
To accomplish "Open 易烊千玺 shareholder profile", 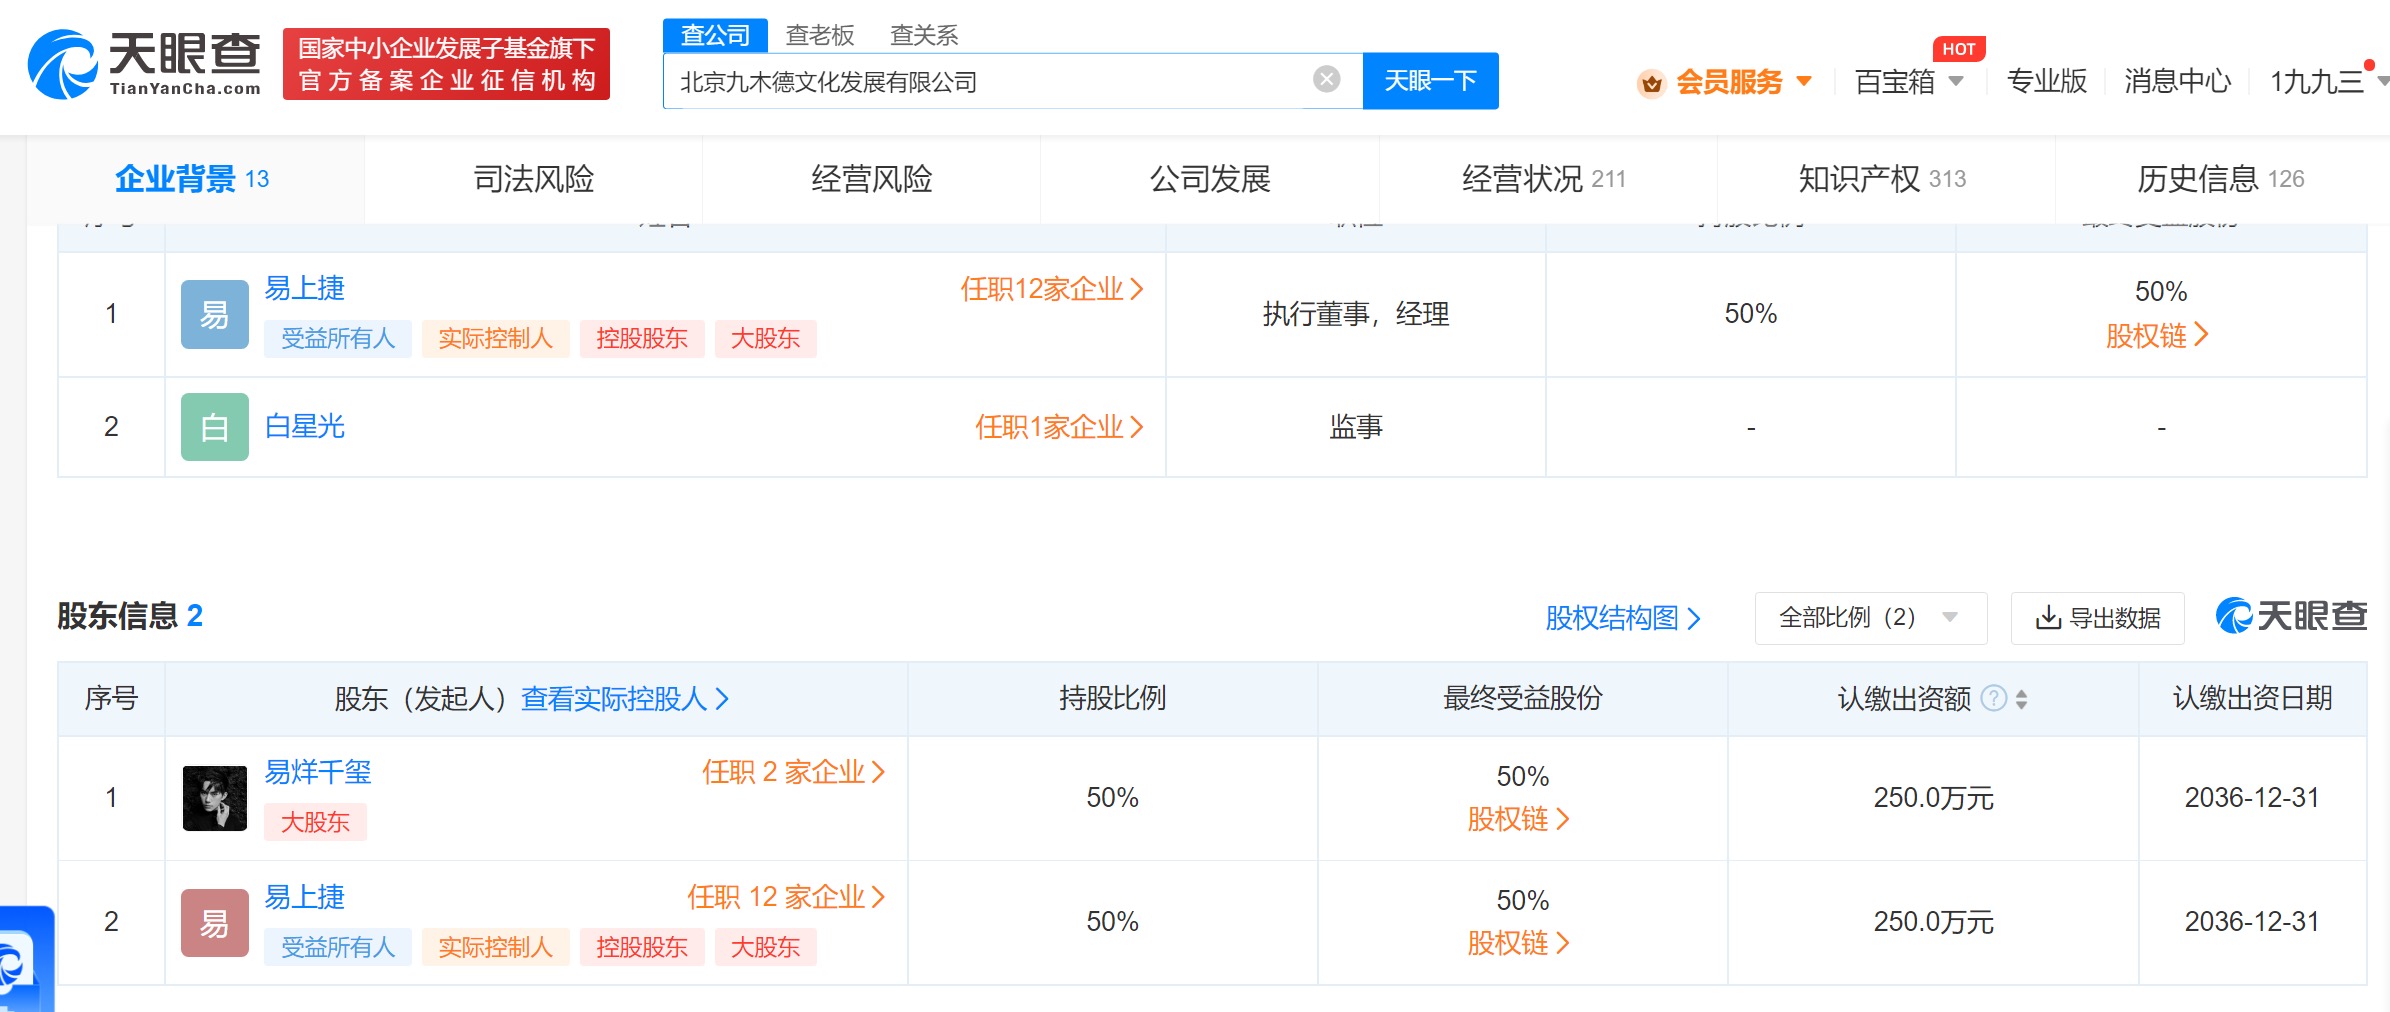I will click(x=318, y=772).
